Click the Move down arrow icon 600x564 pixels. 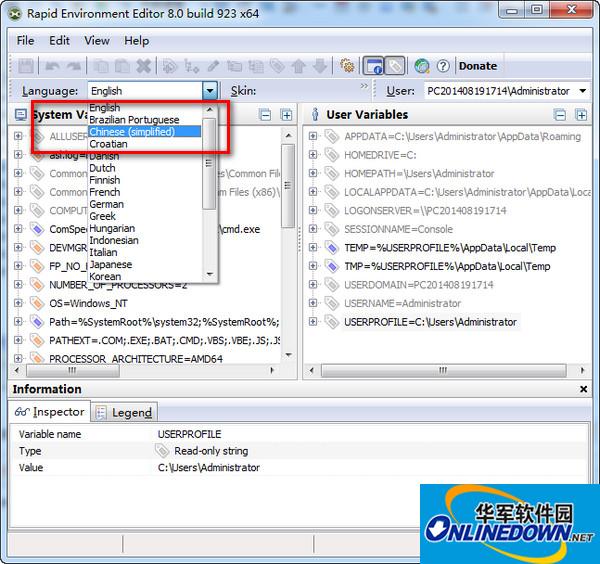click(x=320, y=66)
